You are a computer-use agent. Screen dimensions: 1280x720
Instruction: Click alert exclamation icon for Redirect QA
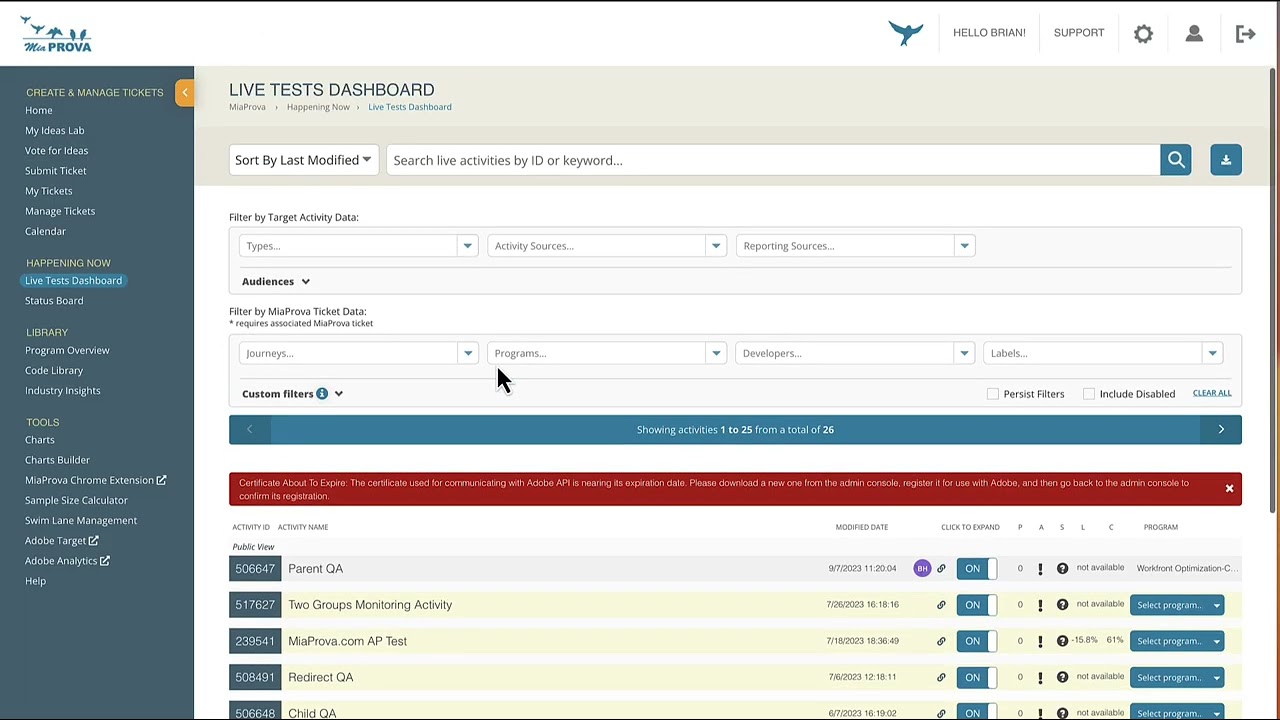pyautogui.click(x=1040, y=677)
